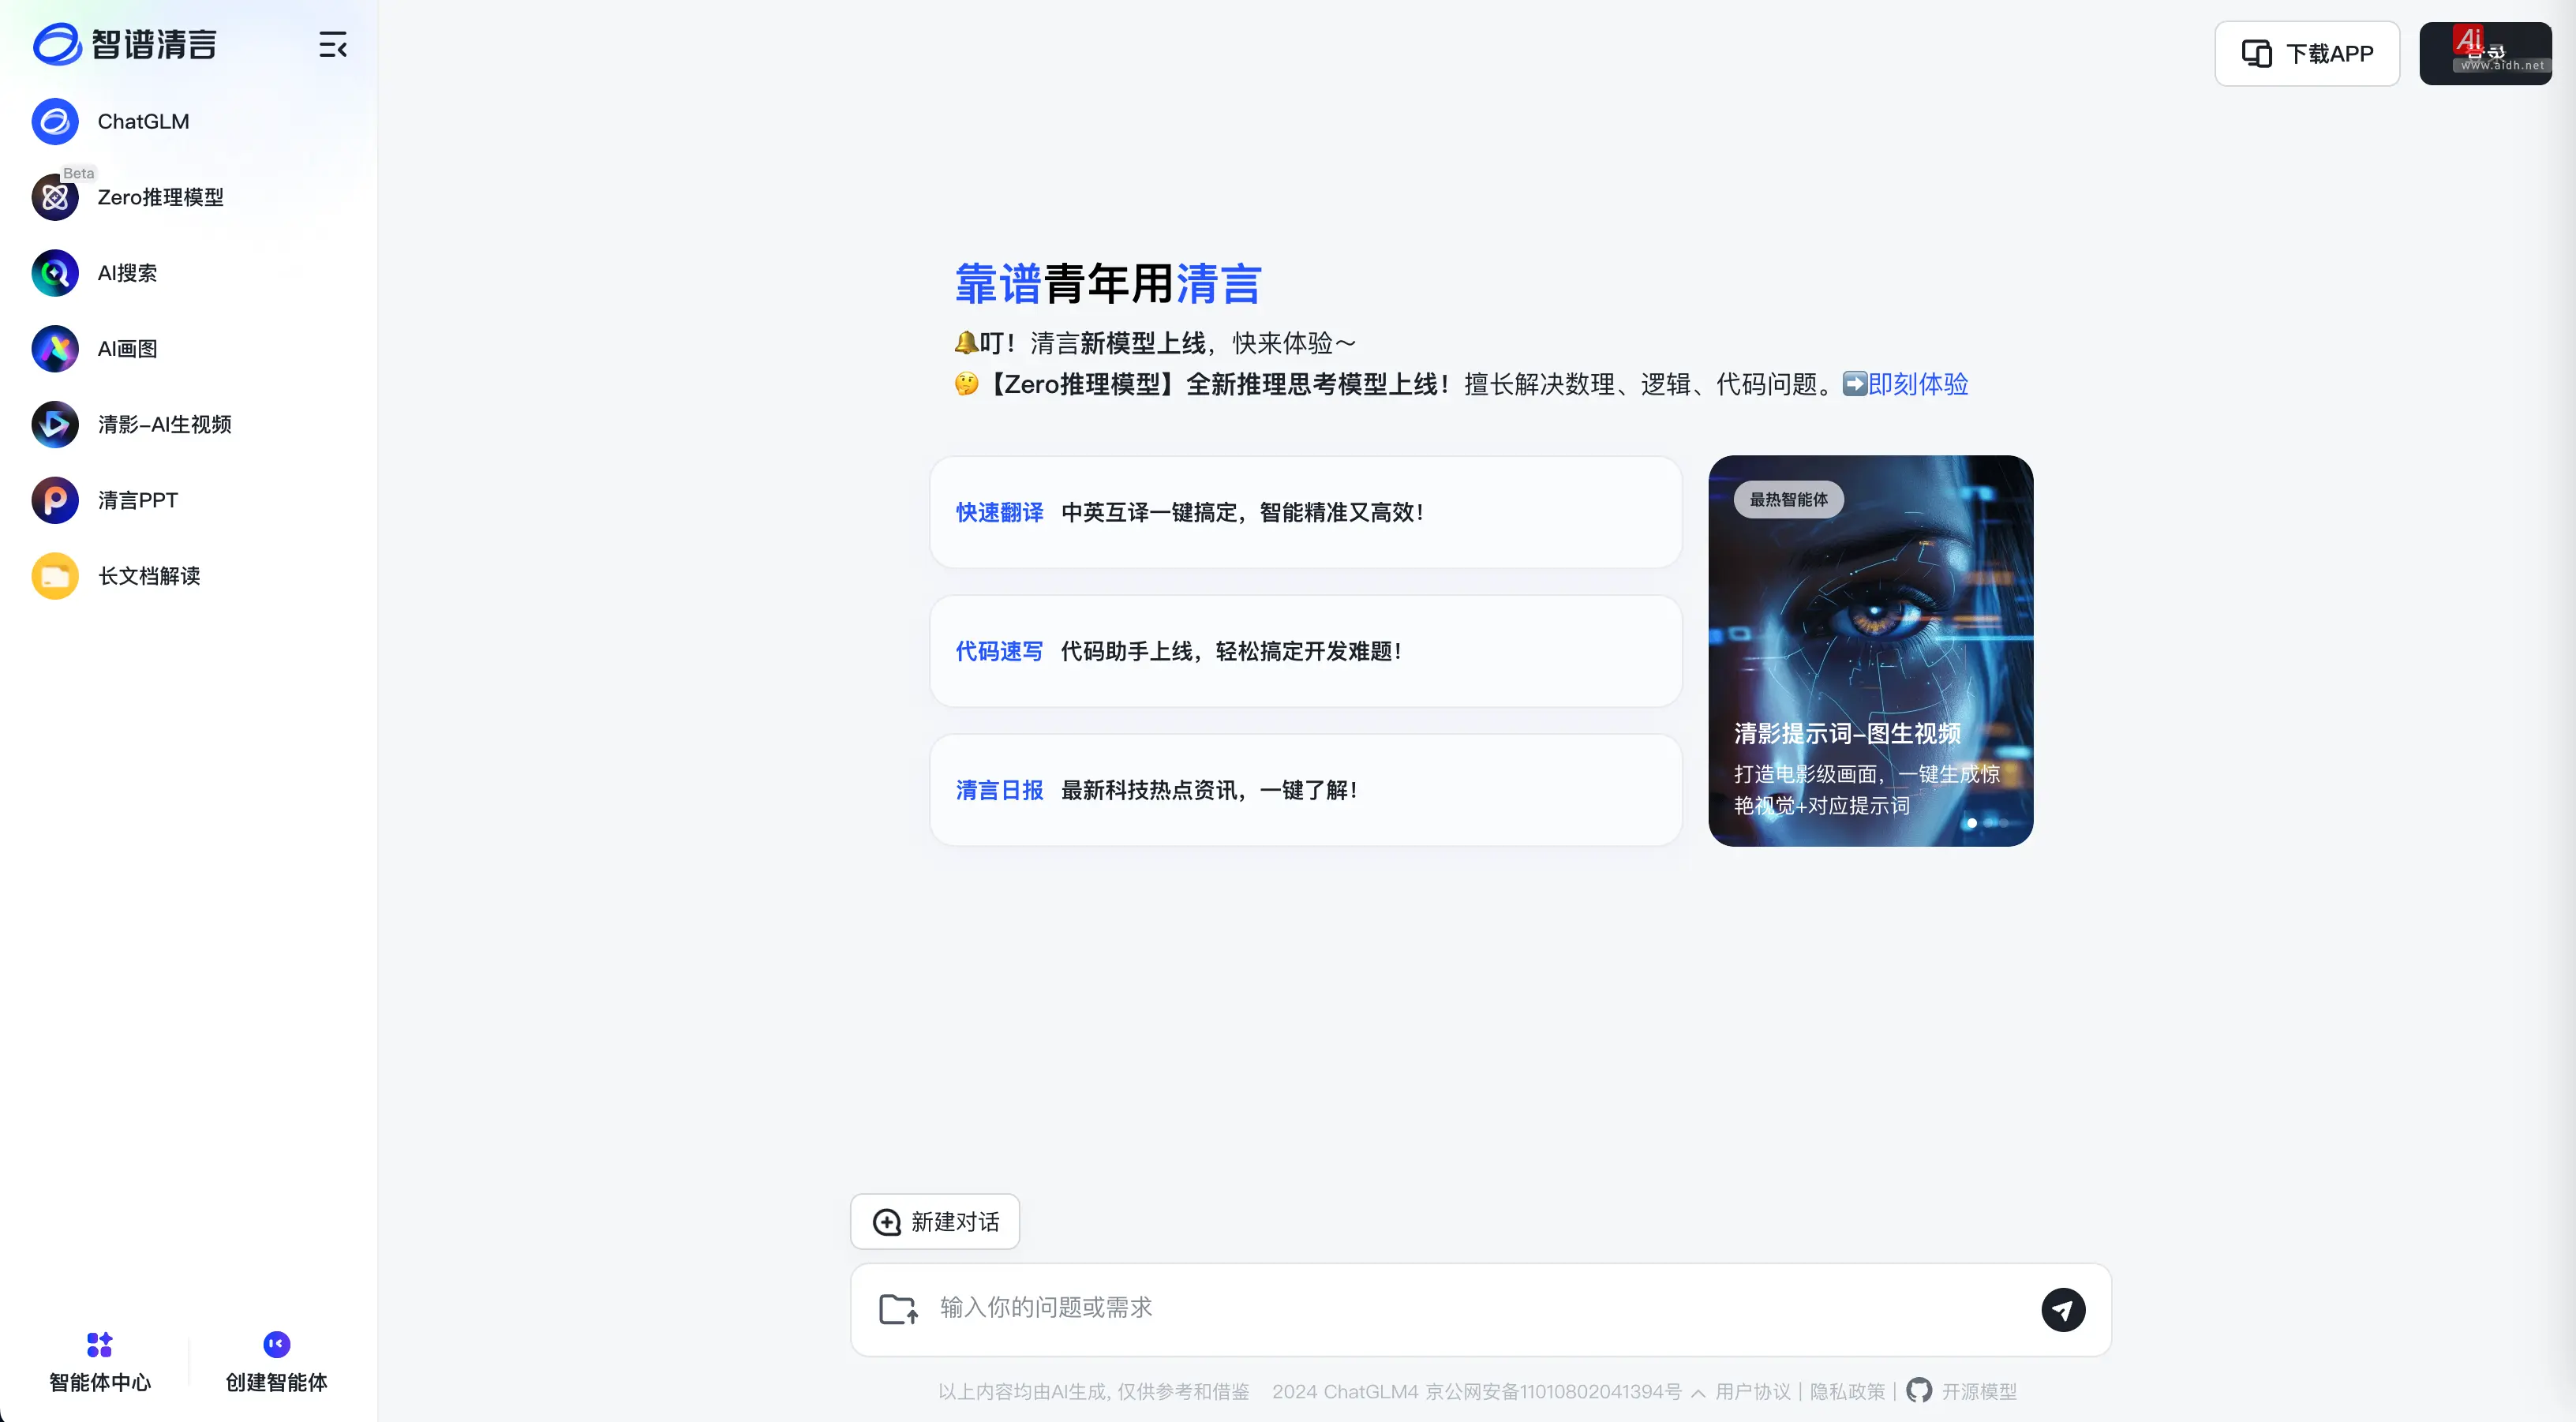Click the 智谱清言 logo

point(125,44)
